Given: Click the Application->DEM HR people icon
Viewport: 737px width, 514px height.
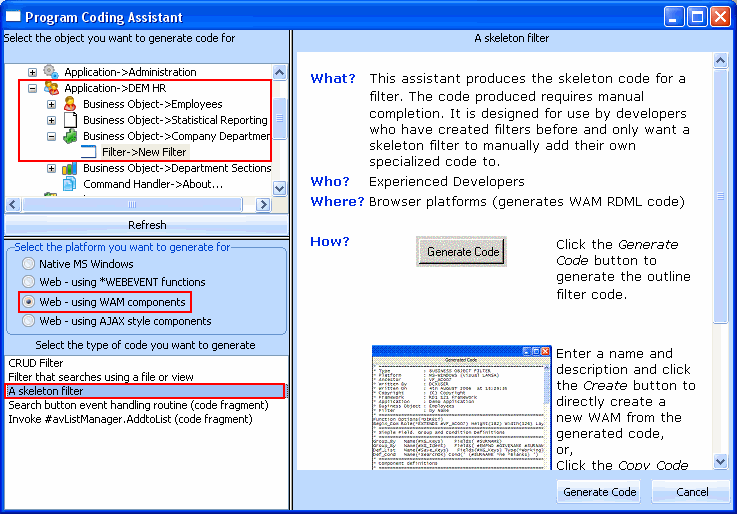Looking at the screenshot, I should click(51, 88).
